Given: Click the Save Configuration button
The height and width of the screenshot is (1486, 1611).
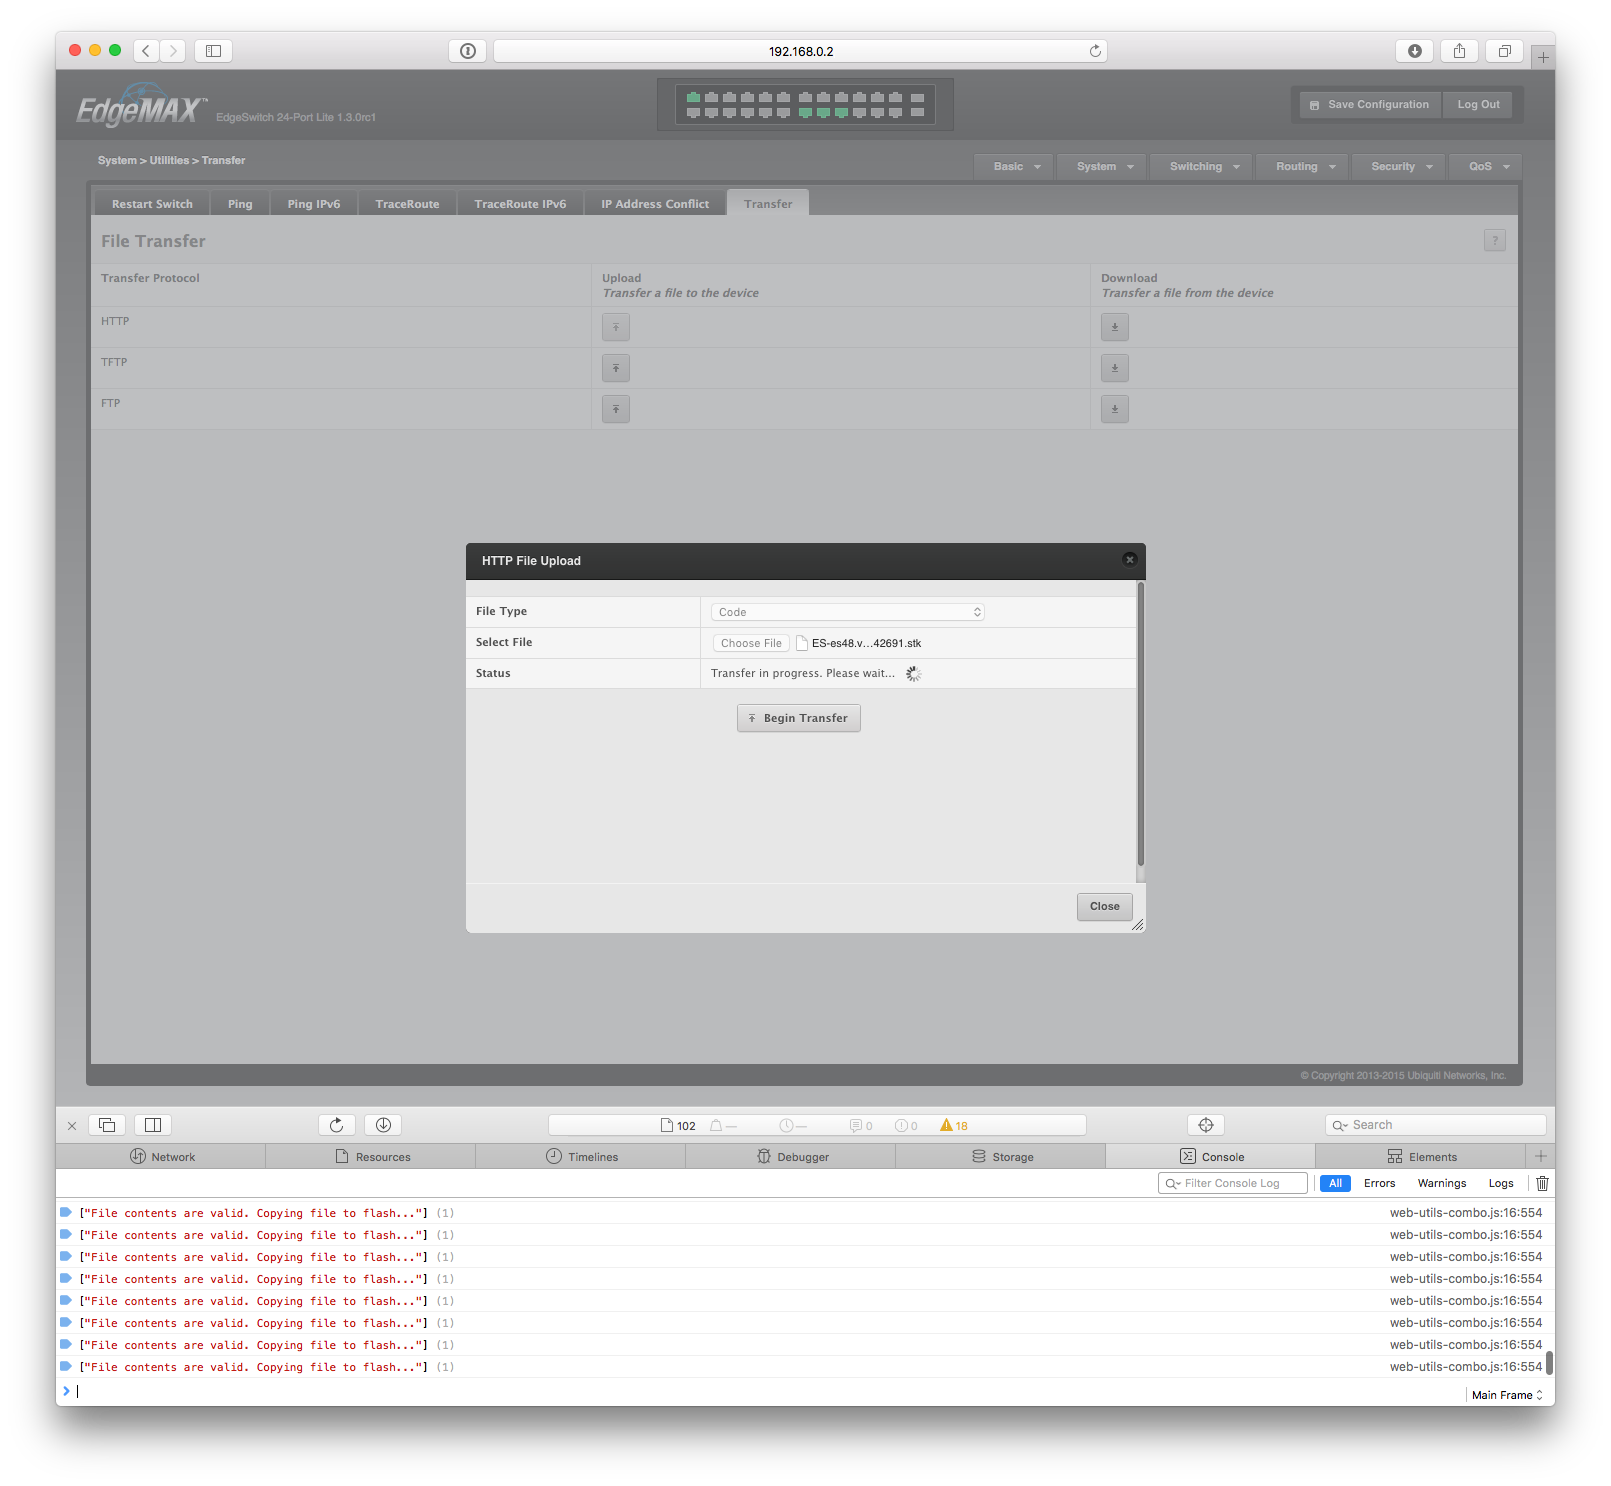Looking at the screenshot, I should 1369,105.
